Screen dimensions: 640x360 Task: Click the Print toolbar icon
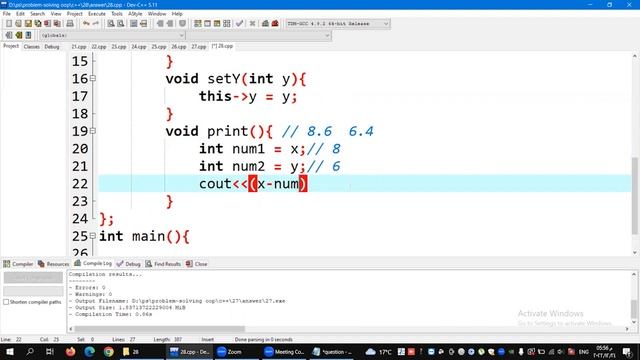70,24
